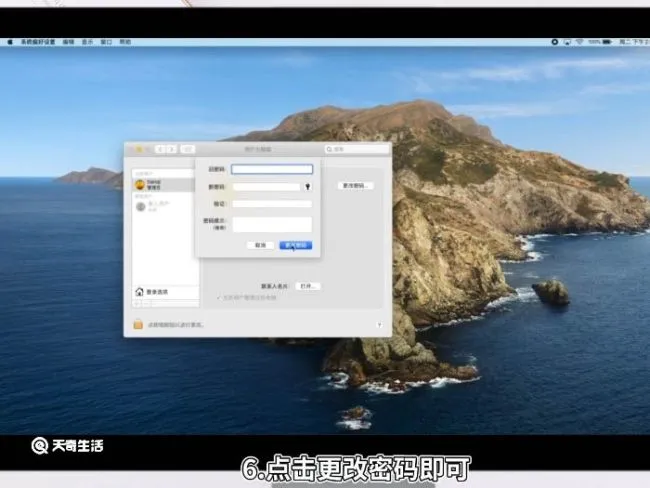Open the 系统偏好设置 menu
This screenshot has width=650, height=488.
pos(38,42)
